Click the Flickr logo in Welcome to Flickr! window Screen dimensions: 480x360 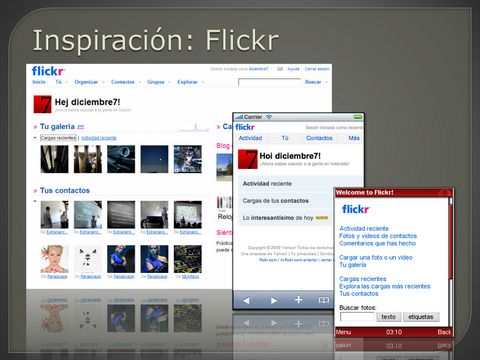(x=355, y=209)
